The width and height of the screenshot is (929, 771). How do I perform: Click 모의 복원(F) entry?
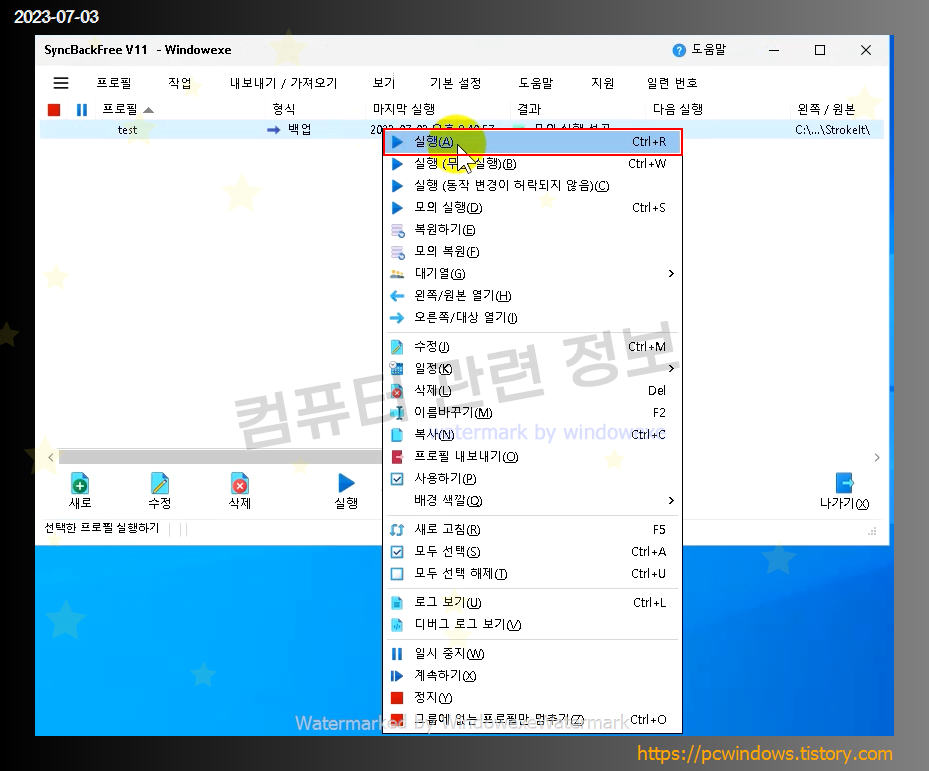533,251
